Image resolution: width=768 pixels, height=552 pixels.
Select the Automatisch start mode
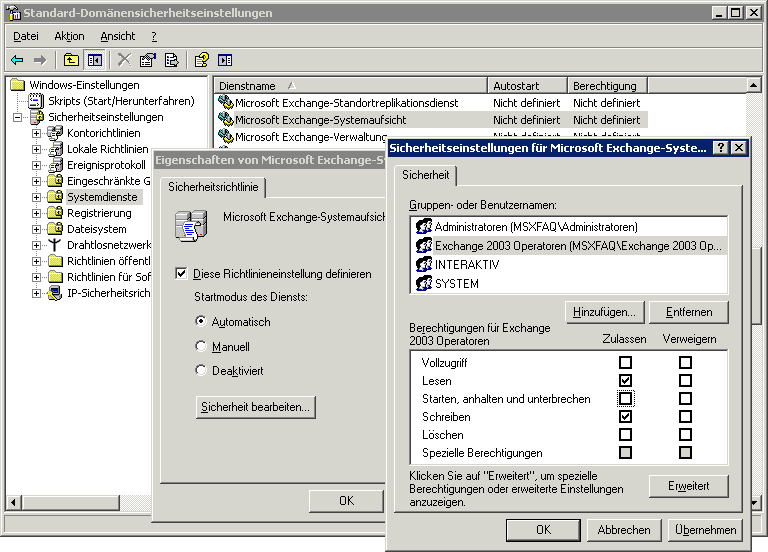200,321
